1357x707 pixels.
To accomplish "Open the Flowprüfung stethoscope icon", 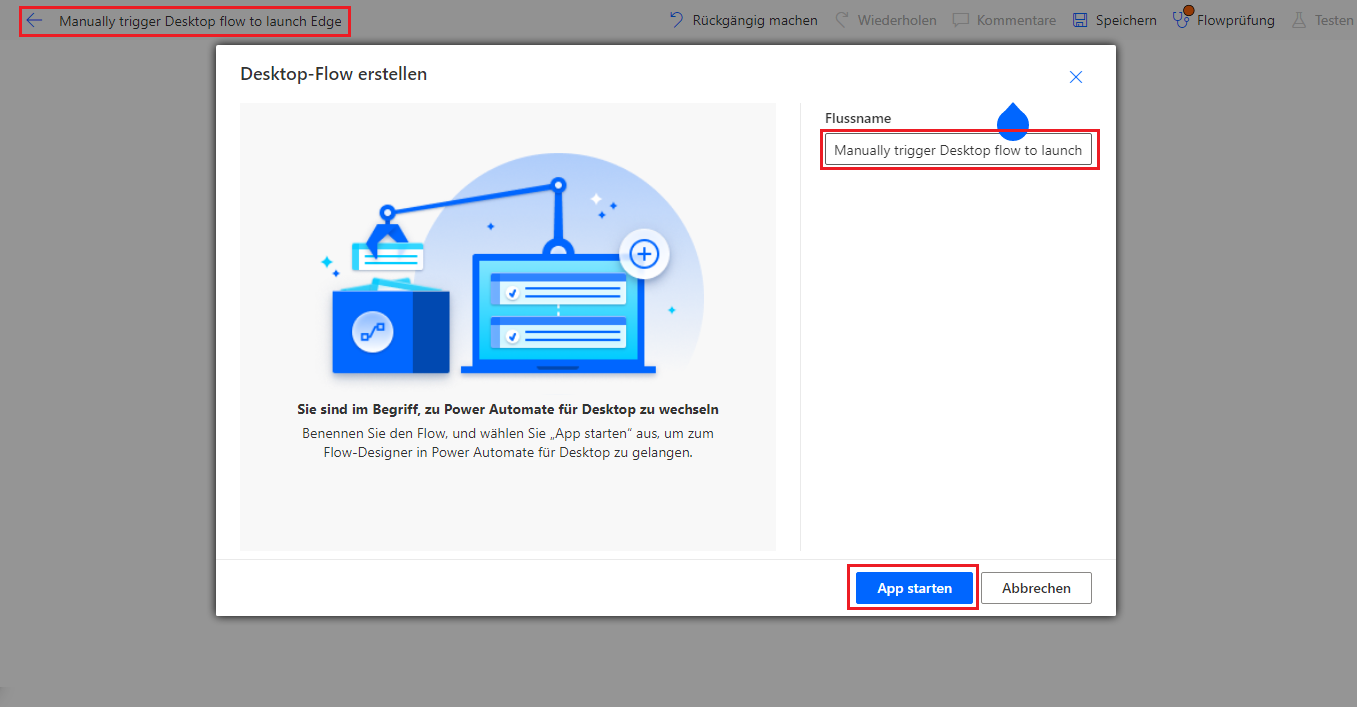I will point(1182,19).
